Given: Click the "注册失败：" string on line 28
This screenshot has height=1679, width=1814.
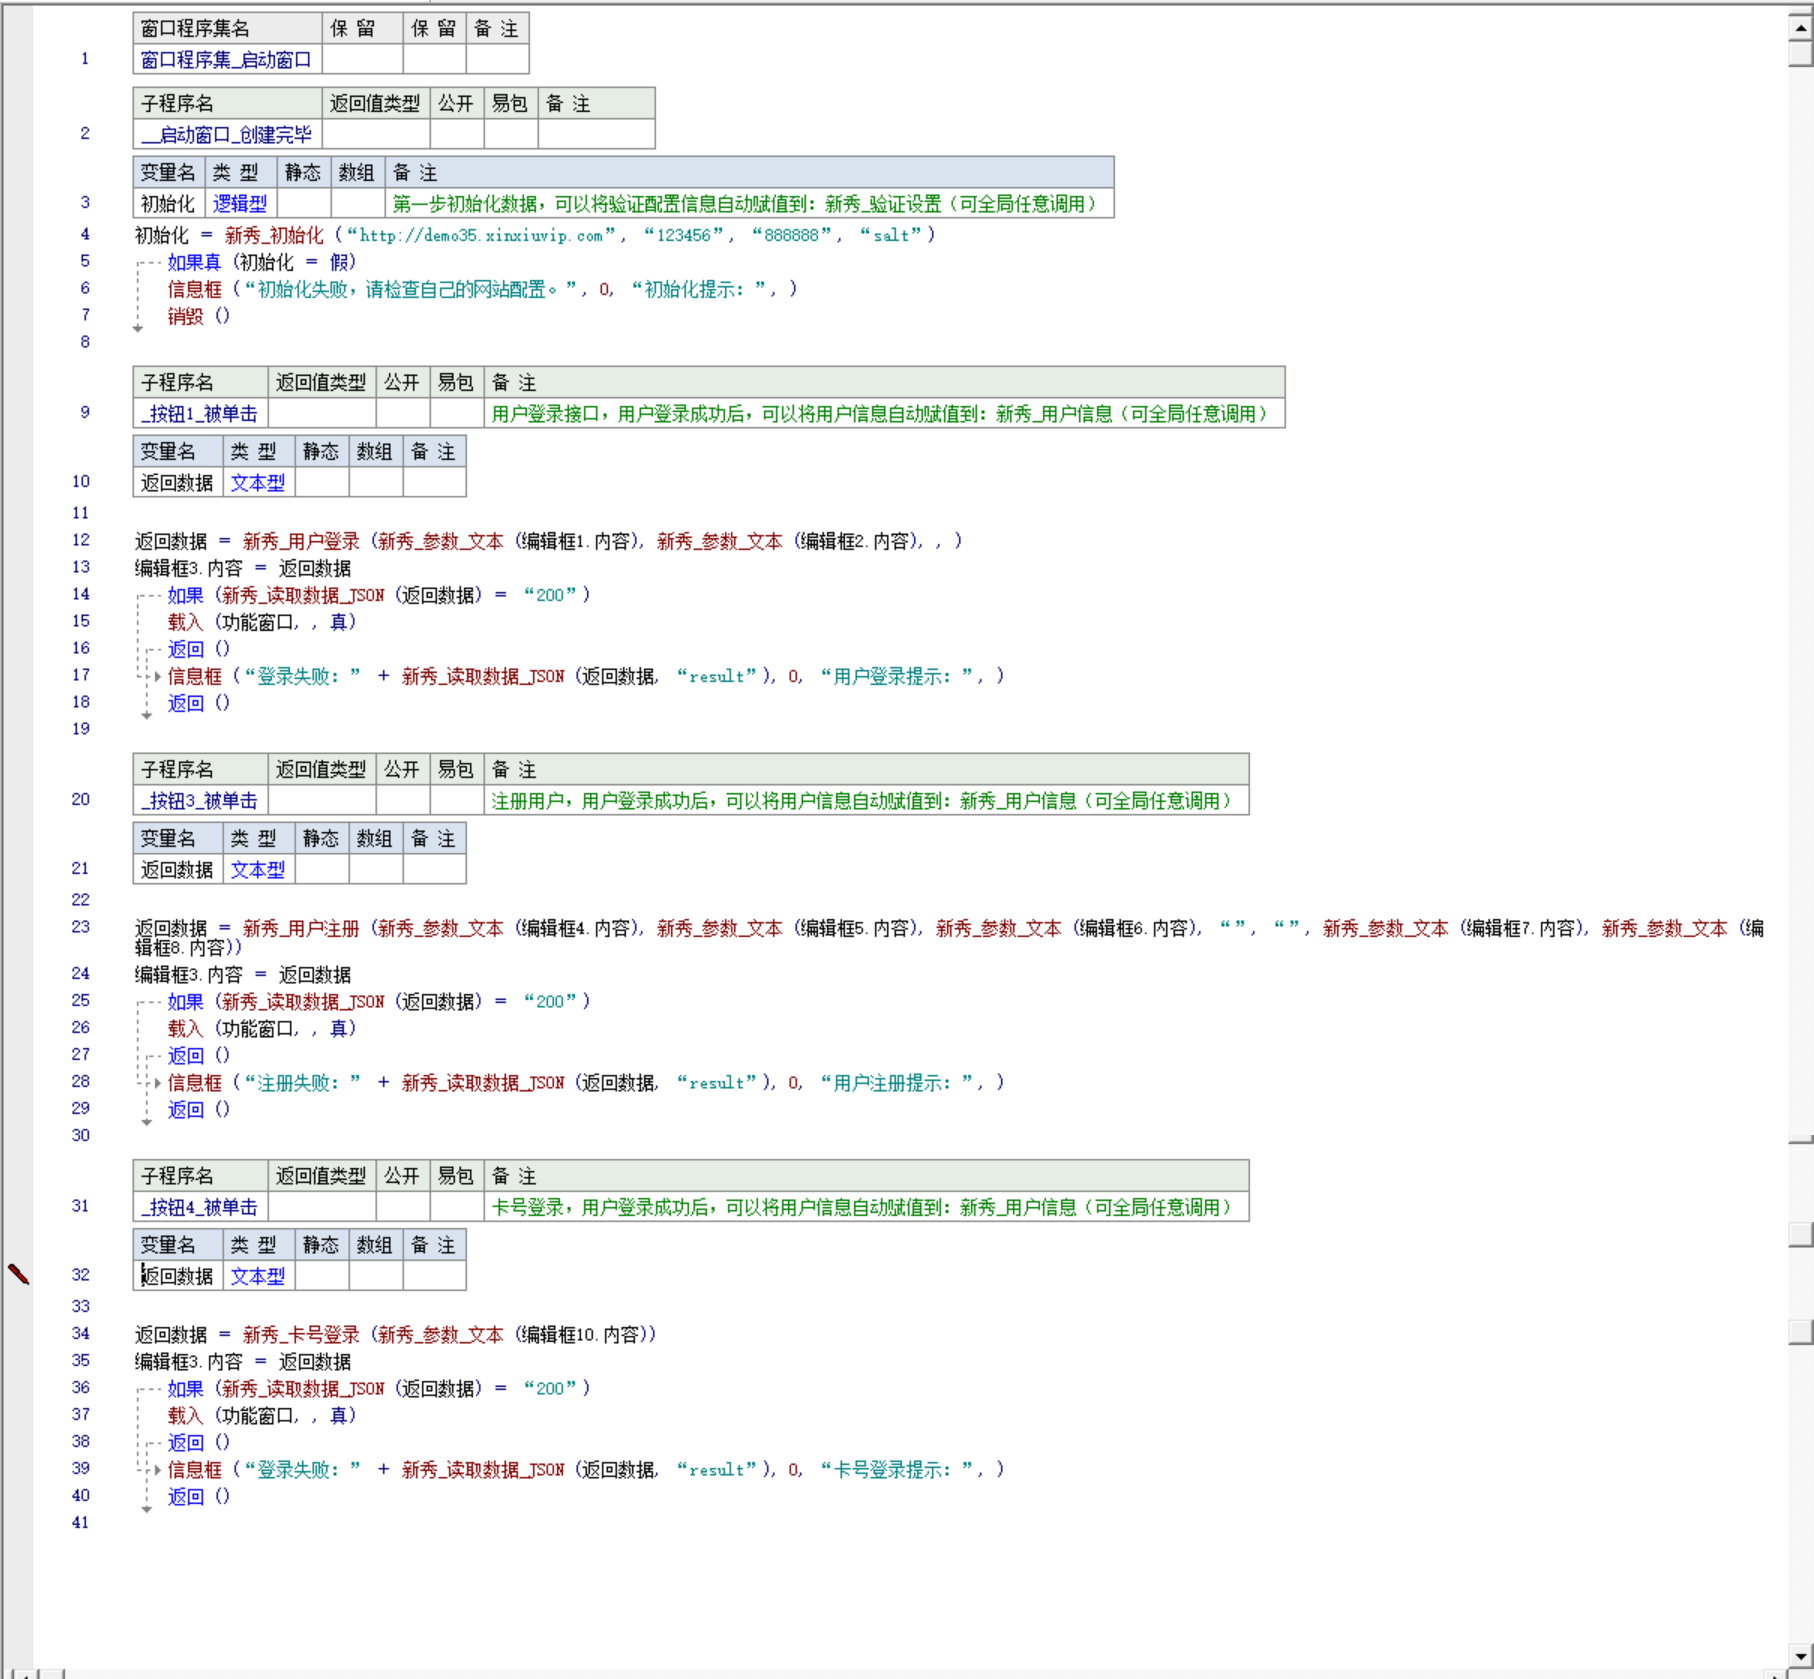Looking at the screenshot, I should [x=302, y=1082].
